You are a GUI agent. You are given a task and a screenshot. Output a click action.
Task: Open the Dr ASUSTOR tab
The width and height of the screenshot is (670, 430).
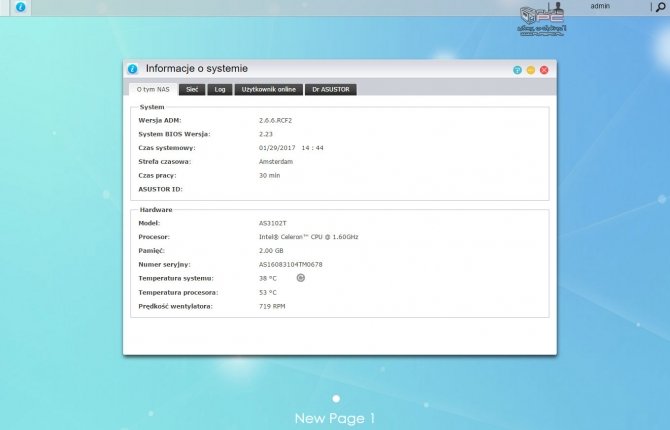(330, 89)
